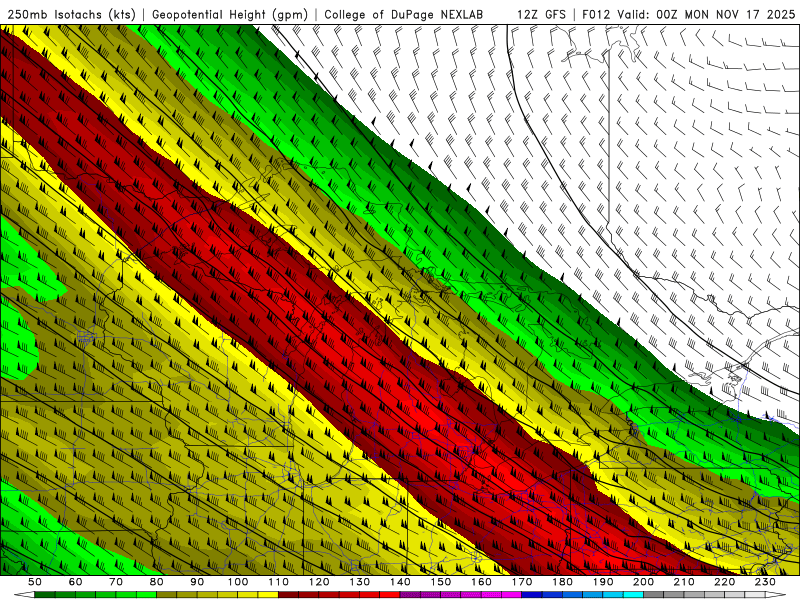800x600 pixels.
Task: Click the 'College of DuPage NEXLAB' credit
Action: coord(404,14)
